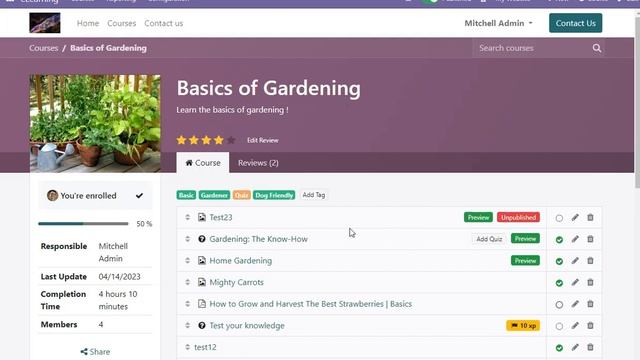
Task: Click the You're enrolled status
Action: pos(95,196)
